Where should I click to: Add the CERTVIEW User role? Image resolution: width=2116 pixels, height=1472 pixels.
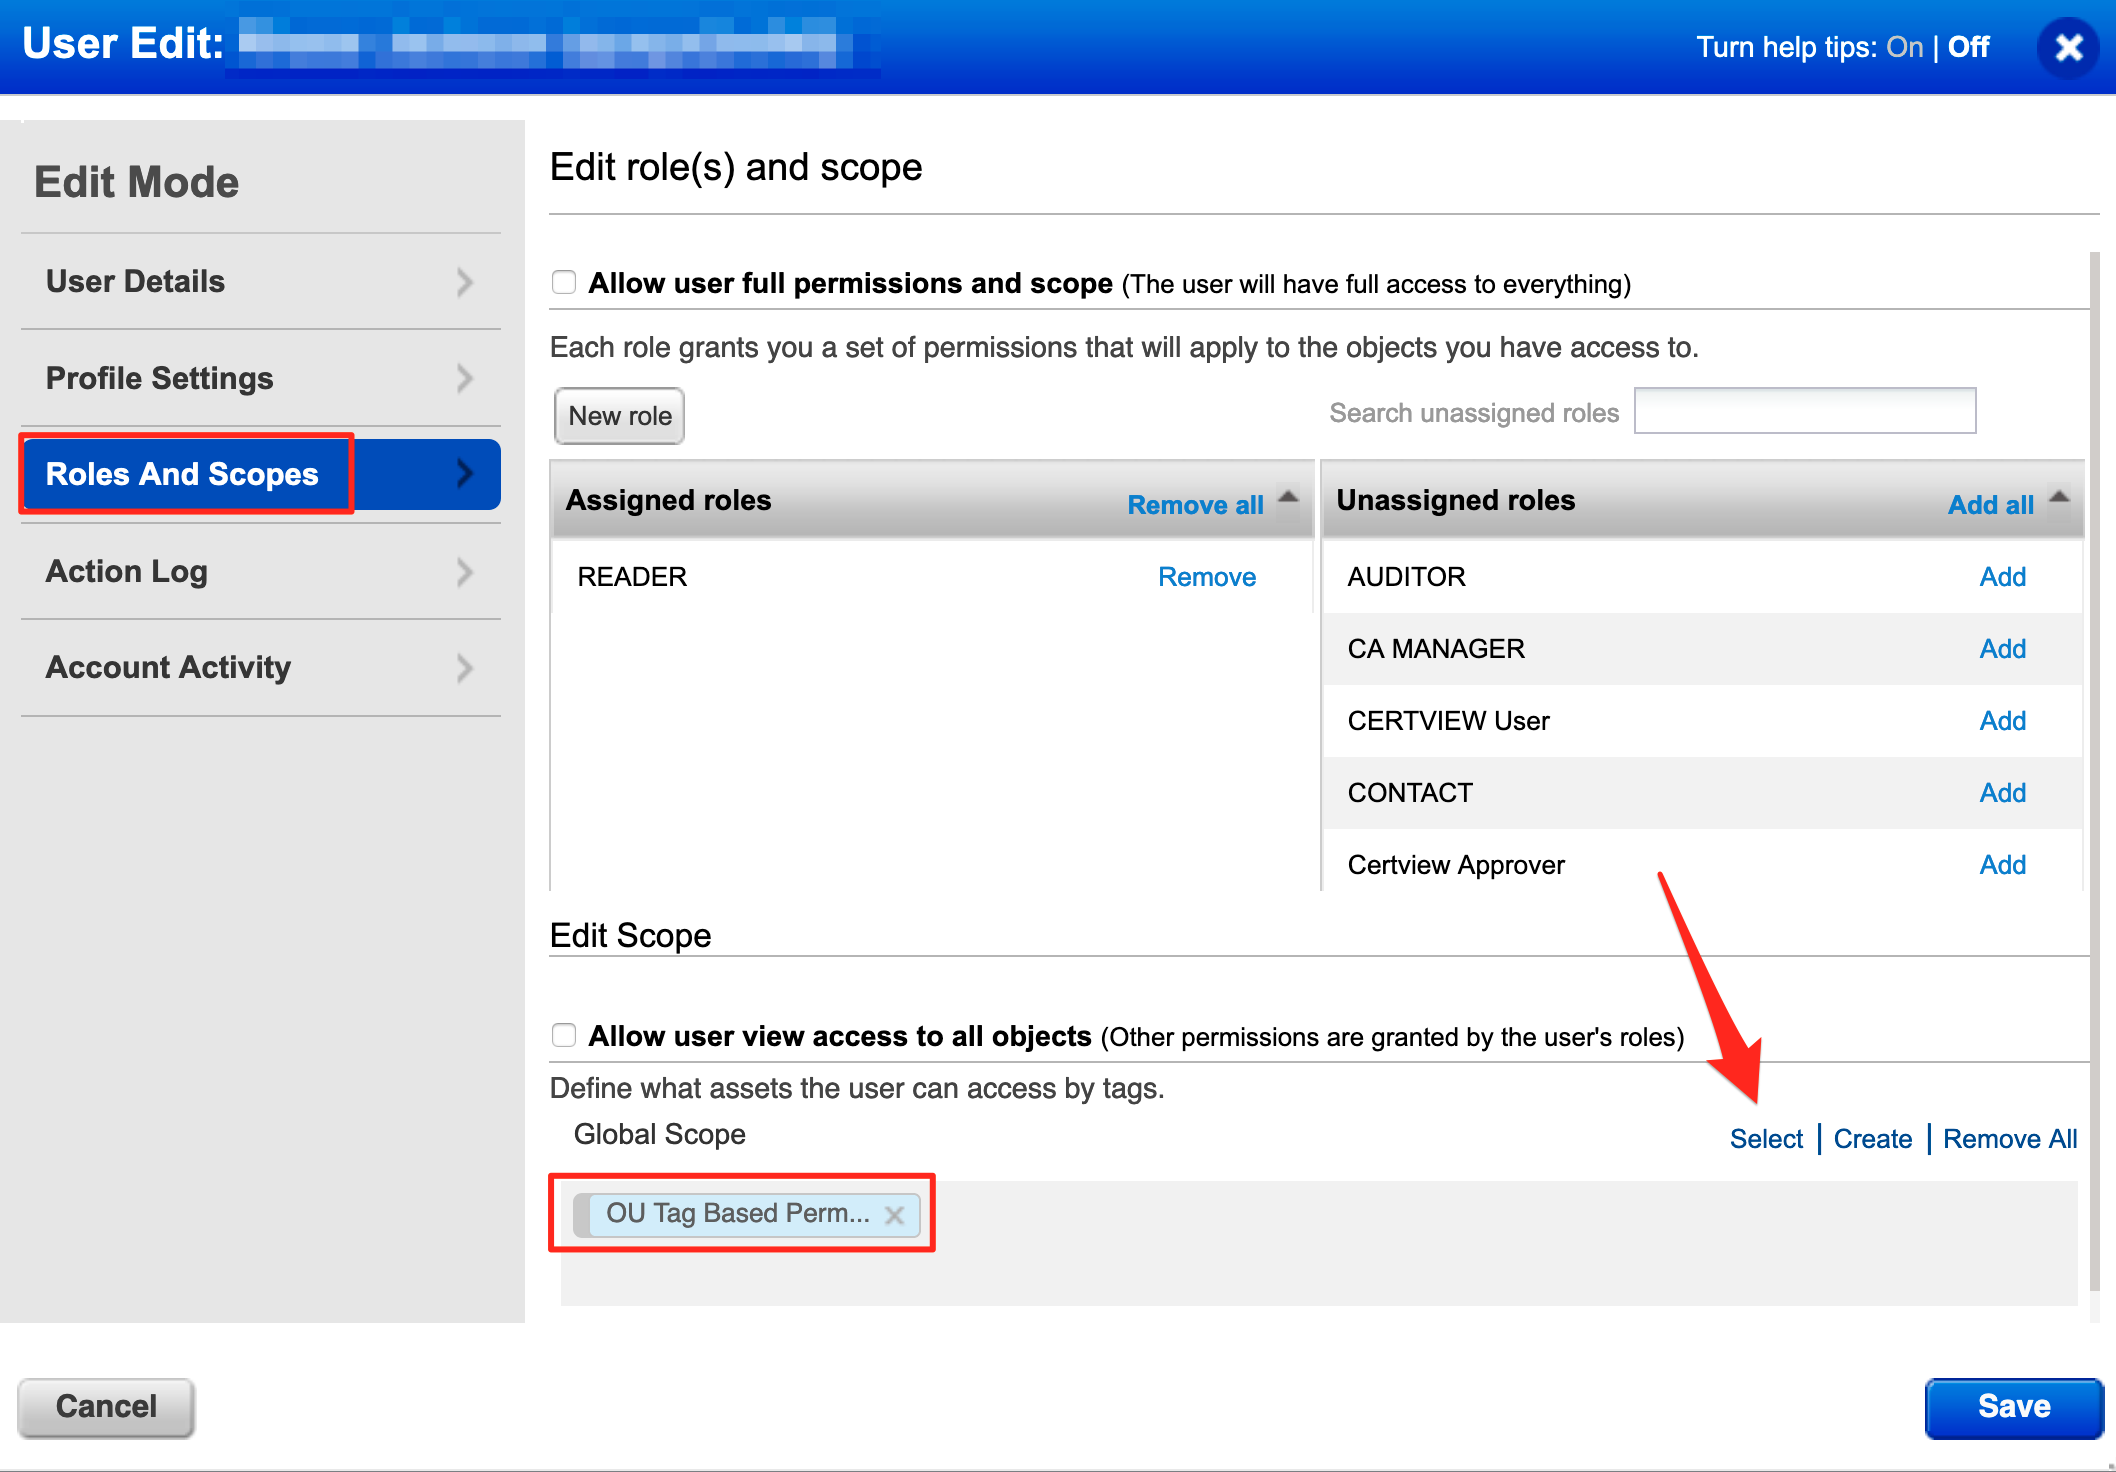click(x=2002, y=720)
